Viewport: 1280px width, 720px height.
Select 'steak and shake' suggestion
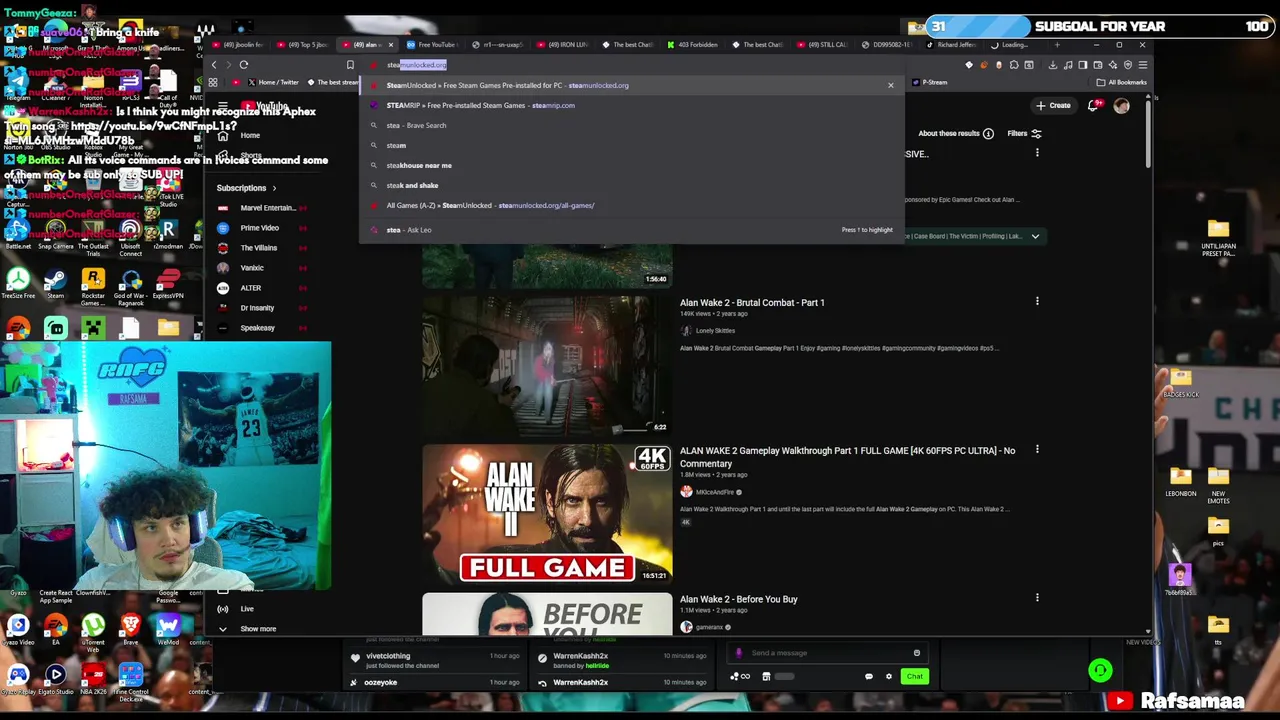pyautogui.click(x=633, y=185)
